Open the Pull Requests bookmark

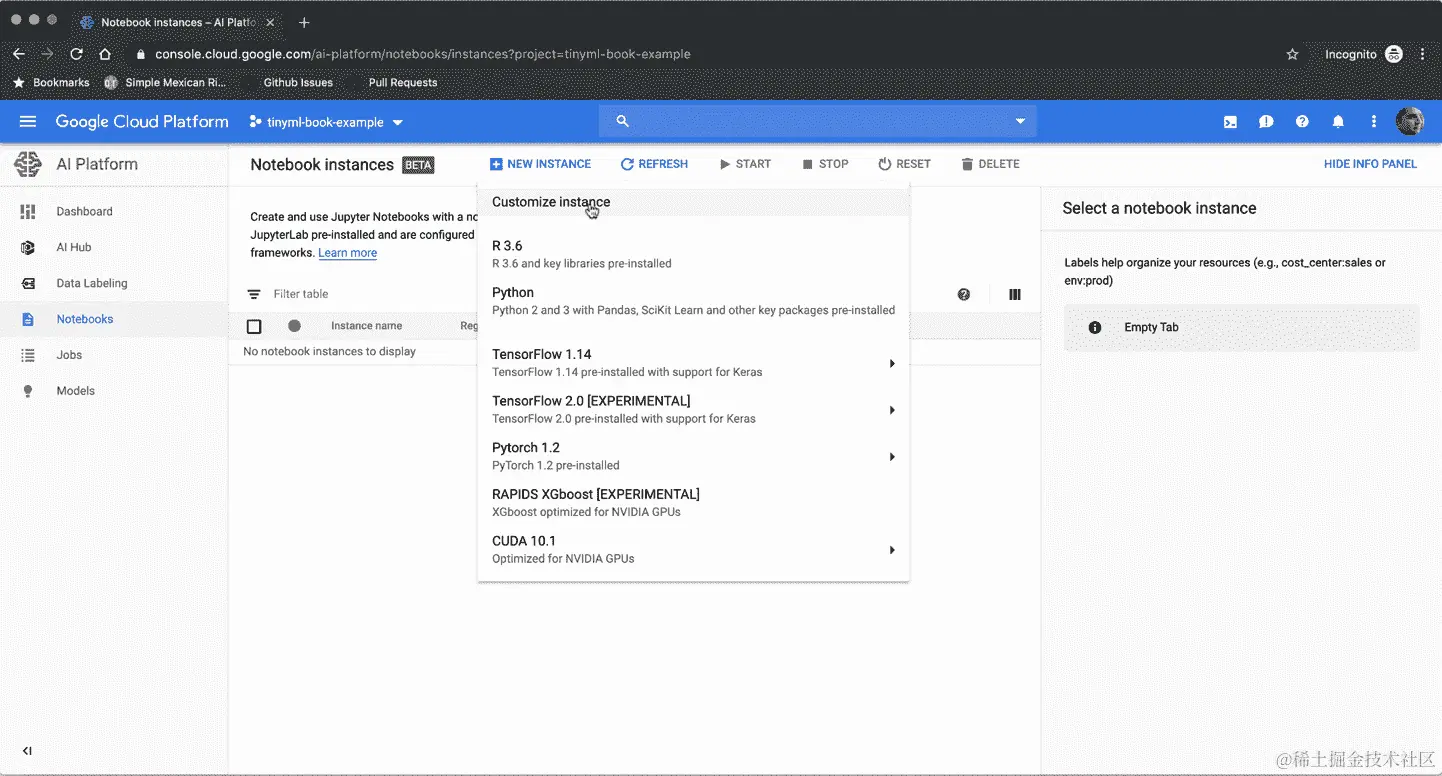tap(403, 83)
